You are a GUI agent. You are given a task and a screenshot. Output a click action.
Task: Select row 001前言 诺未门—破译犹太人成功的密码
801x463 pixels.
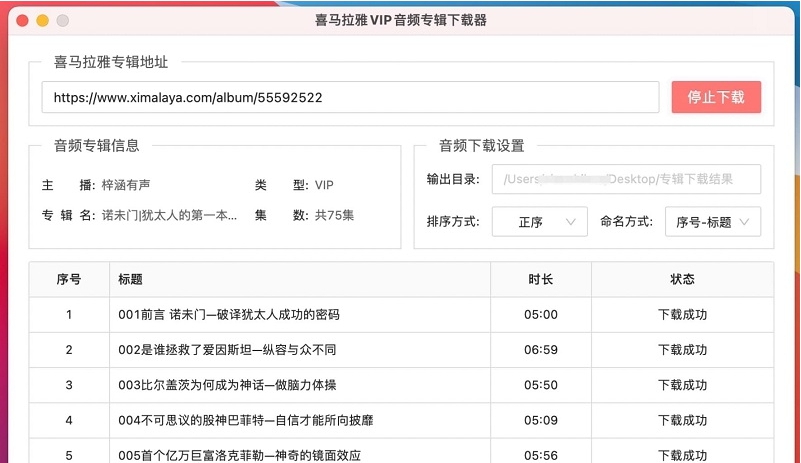(x=402, y=315)
